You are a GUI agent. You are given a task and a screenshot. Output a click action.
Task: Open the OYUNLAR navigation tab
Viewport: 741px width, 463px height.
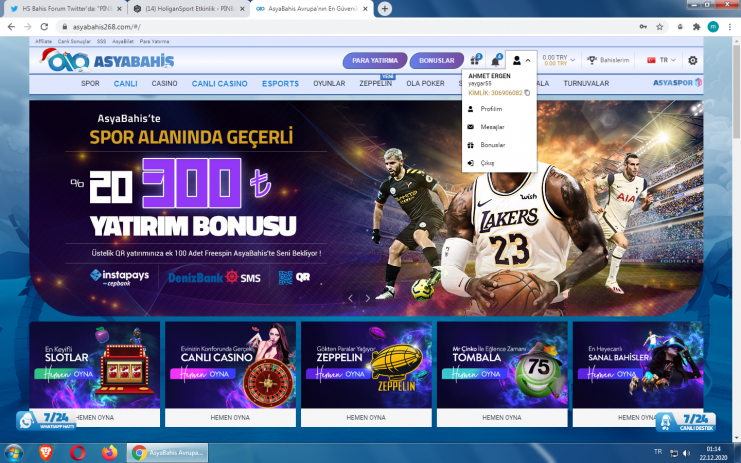click(329, 83)
